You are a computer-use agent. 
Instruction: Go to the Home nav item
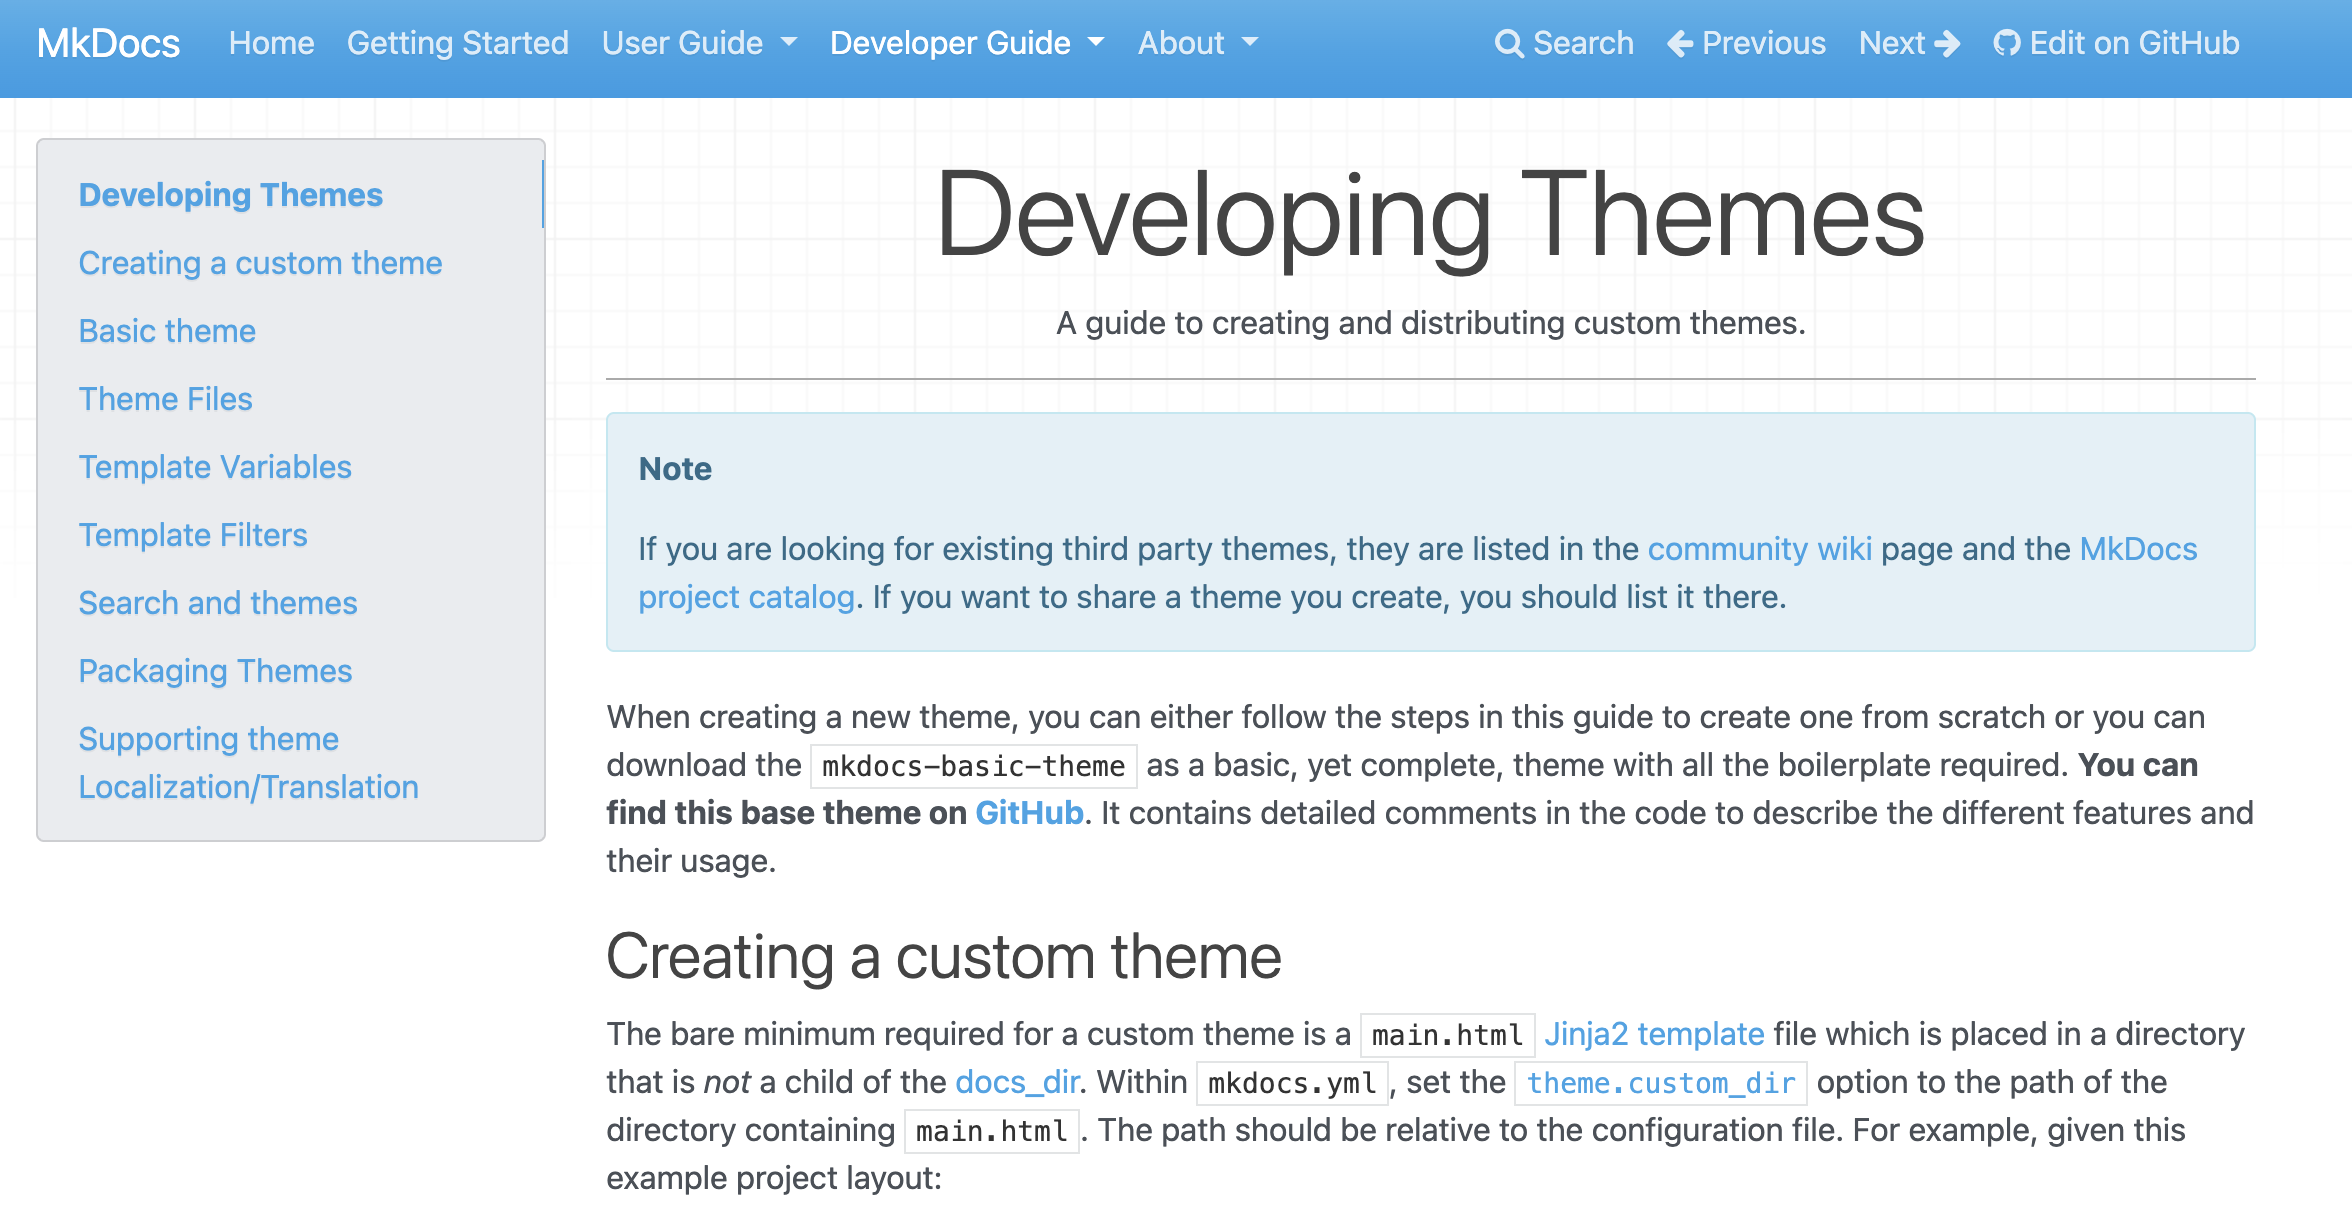[x=271, y=43]
